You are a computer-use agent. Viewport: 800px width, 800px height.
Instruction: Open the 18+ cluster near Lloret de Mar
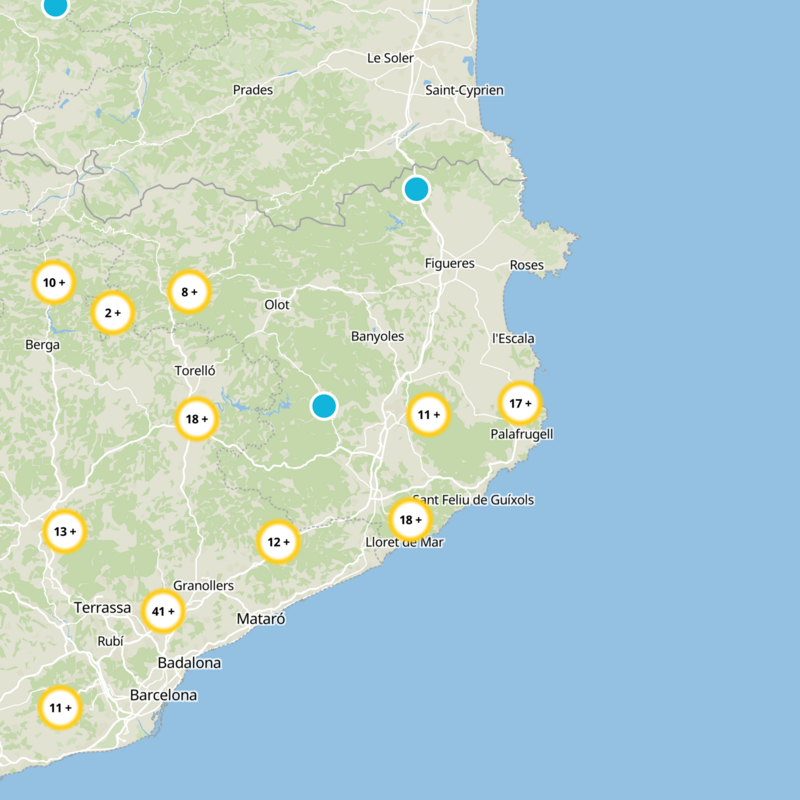(x=408, y=520)
